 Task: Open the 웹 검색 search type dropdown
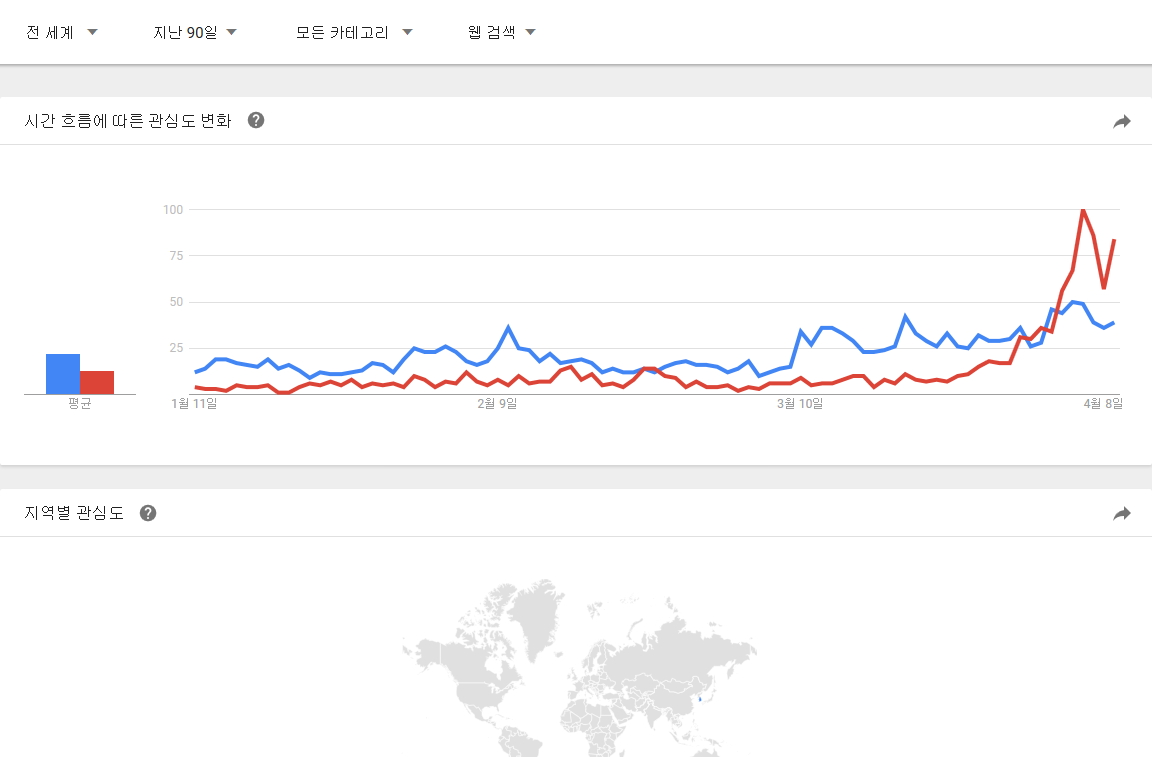pyautogui.click(x=501, y=32)
